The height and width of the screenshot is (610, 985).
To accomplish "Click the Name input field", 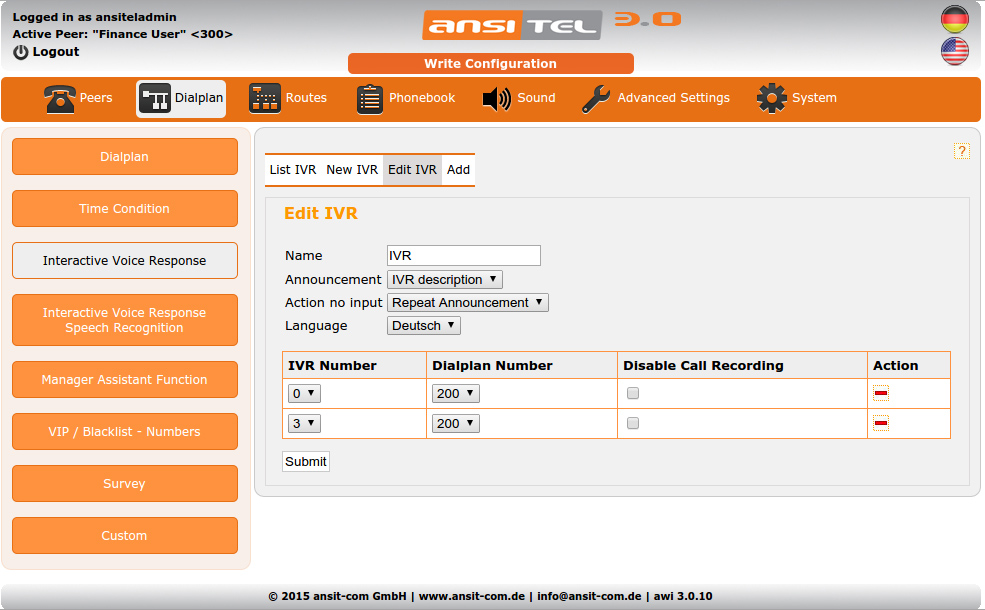I will click(464, 256).
